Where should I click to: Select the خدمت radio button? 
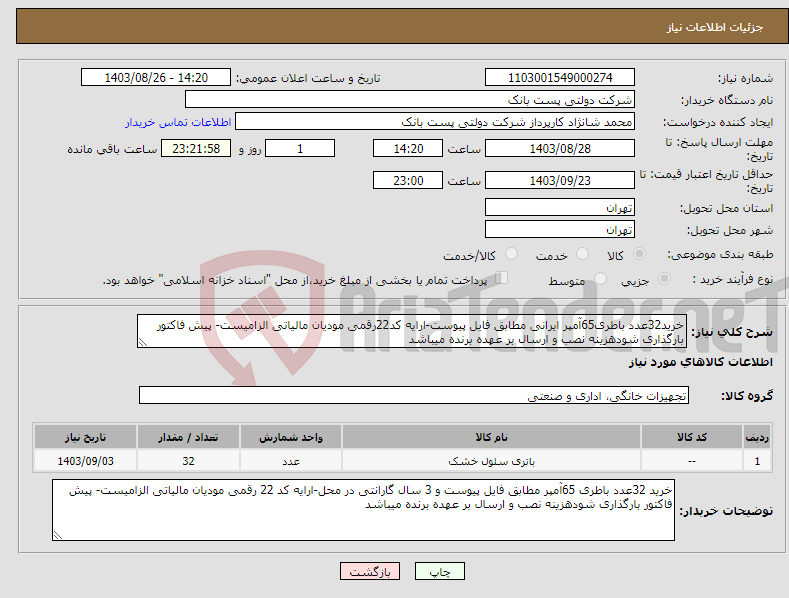coord(582,254)
